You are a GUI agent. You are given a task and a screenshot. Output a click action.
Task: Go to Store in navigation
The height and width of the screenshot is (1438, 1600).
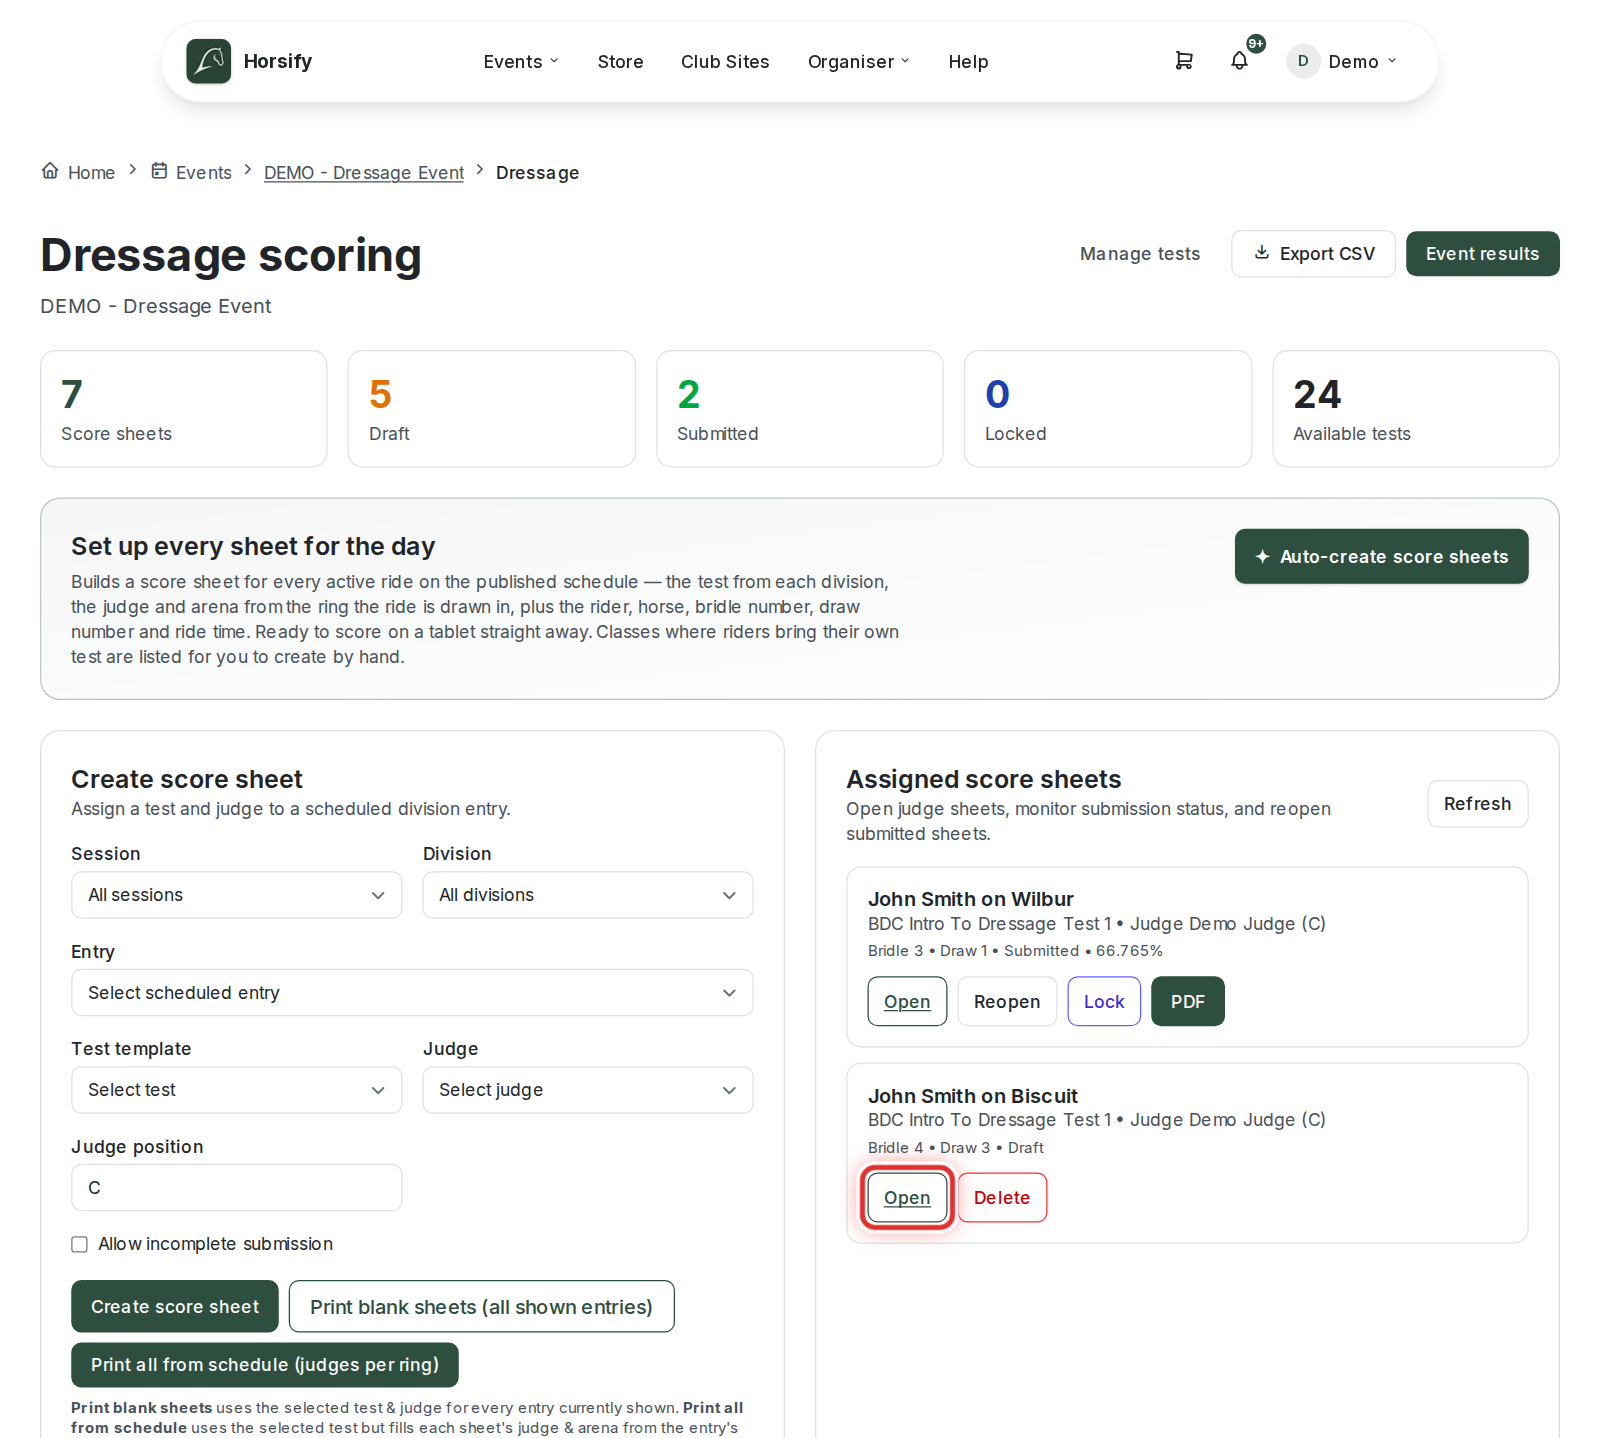click(x=620, y=62)
